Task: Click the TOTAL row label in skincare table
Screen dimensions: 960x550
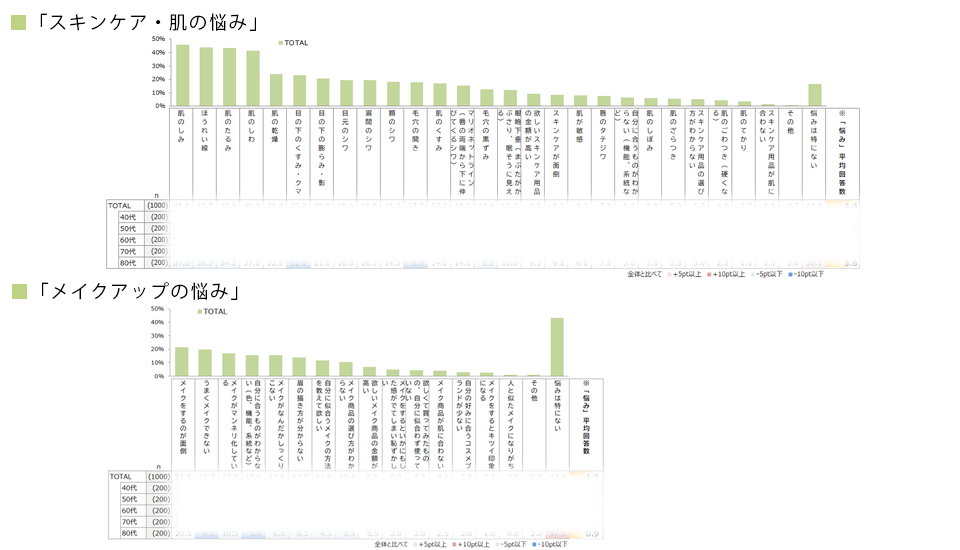Action: (x=120, y=205)
